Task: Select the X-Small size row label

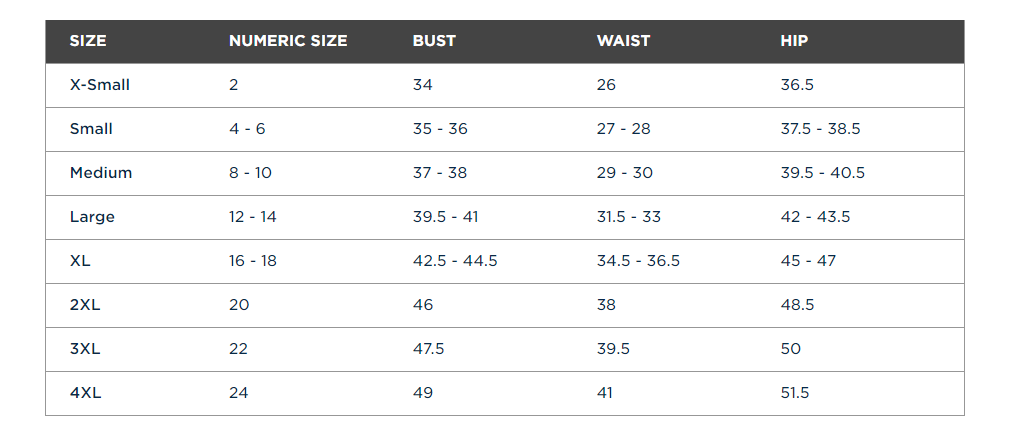Action: point(100,85)
